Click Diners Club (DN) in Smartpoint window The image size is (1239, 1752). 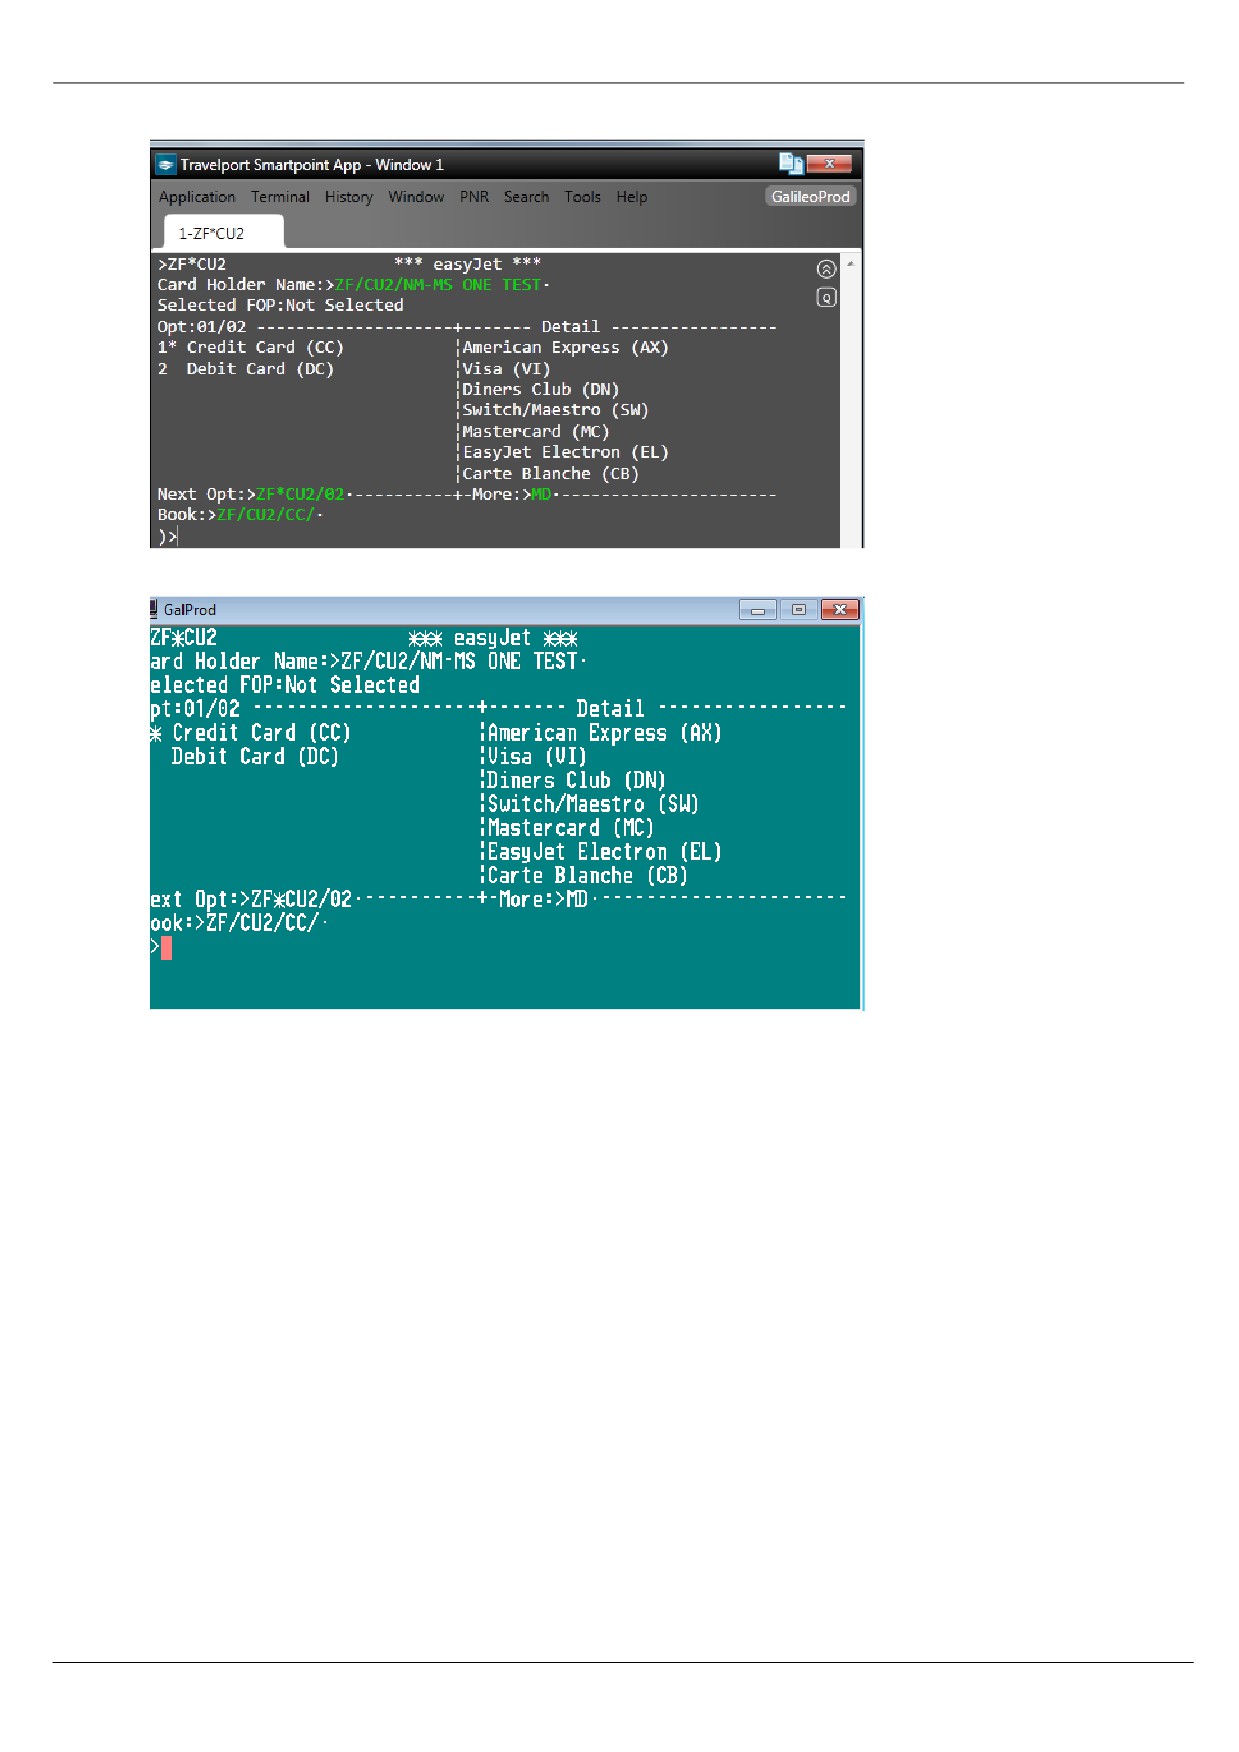(541, 389)
